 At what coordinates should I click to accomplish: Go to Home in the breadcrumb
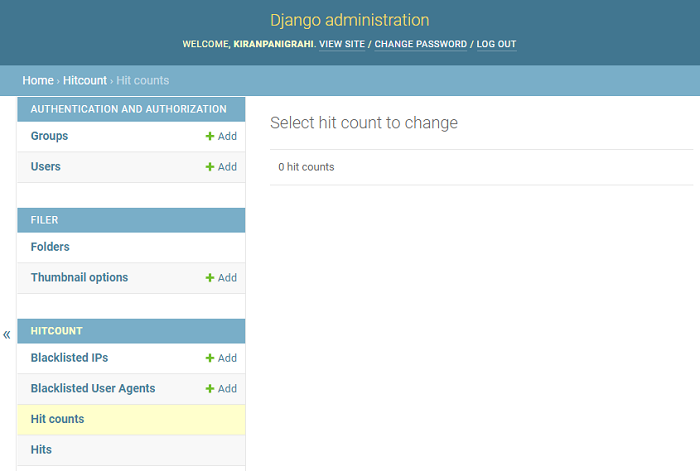pos(38,80)
